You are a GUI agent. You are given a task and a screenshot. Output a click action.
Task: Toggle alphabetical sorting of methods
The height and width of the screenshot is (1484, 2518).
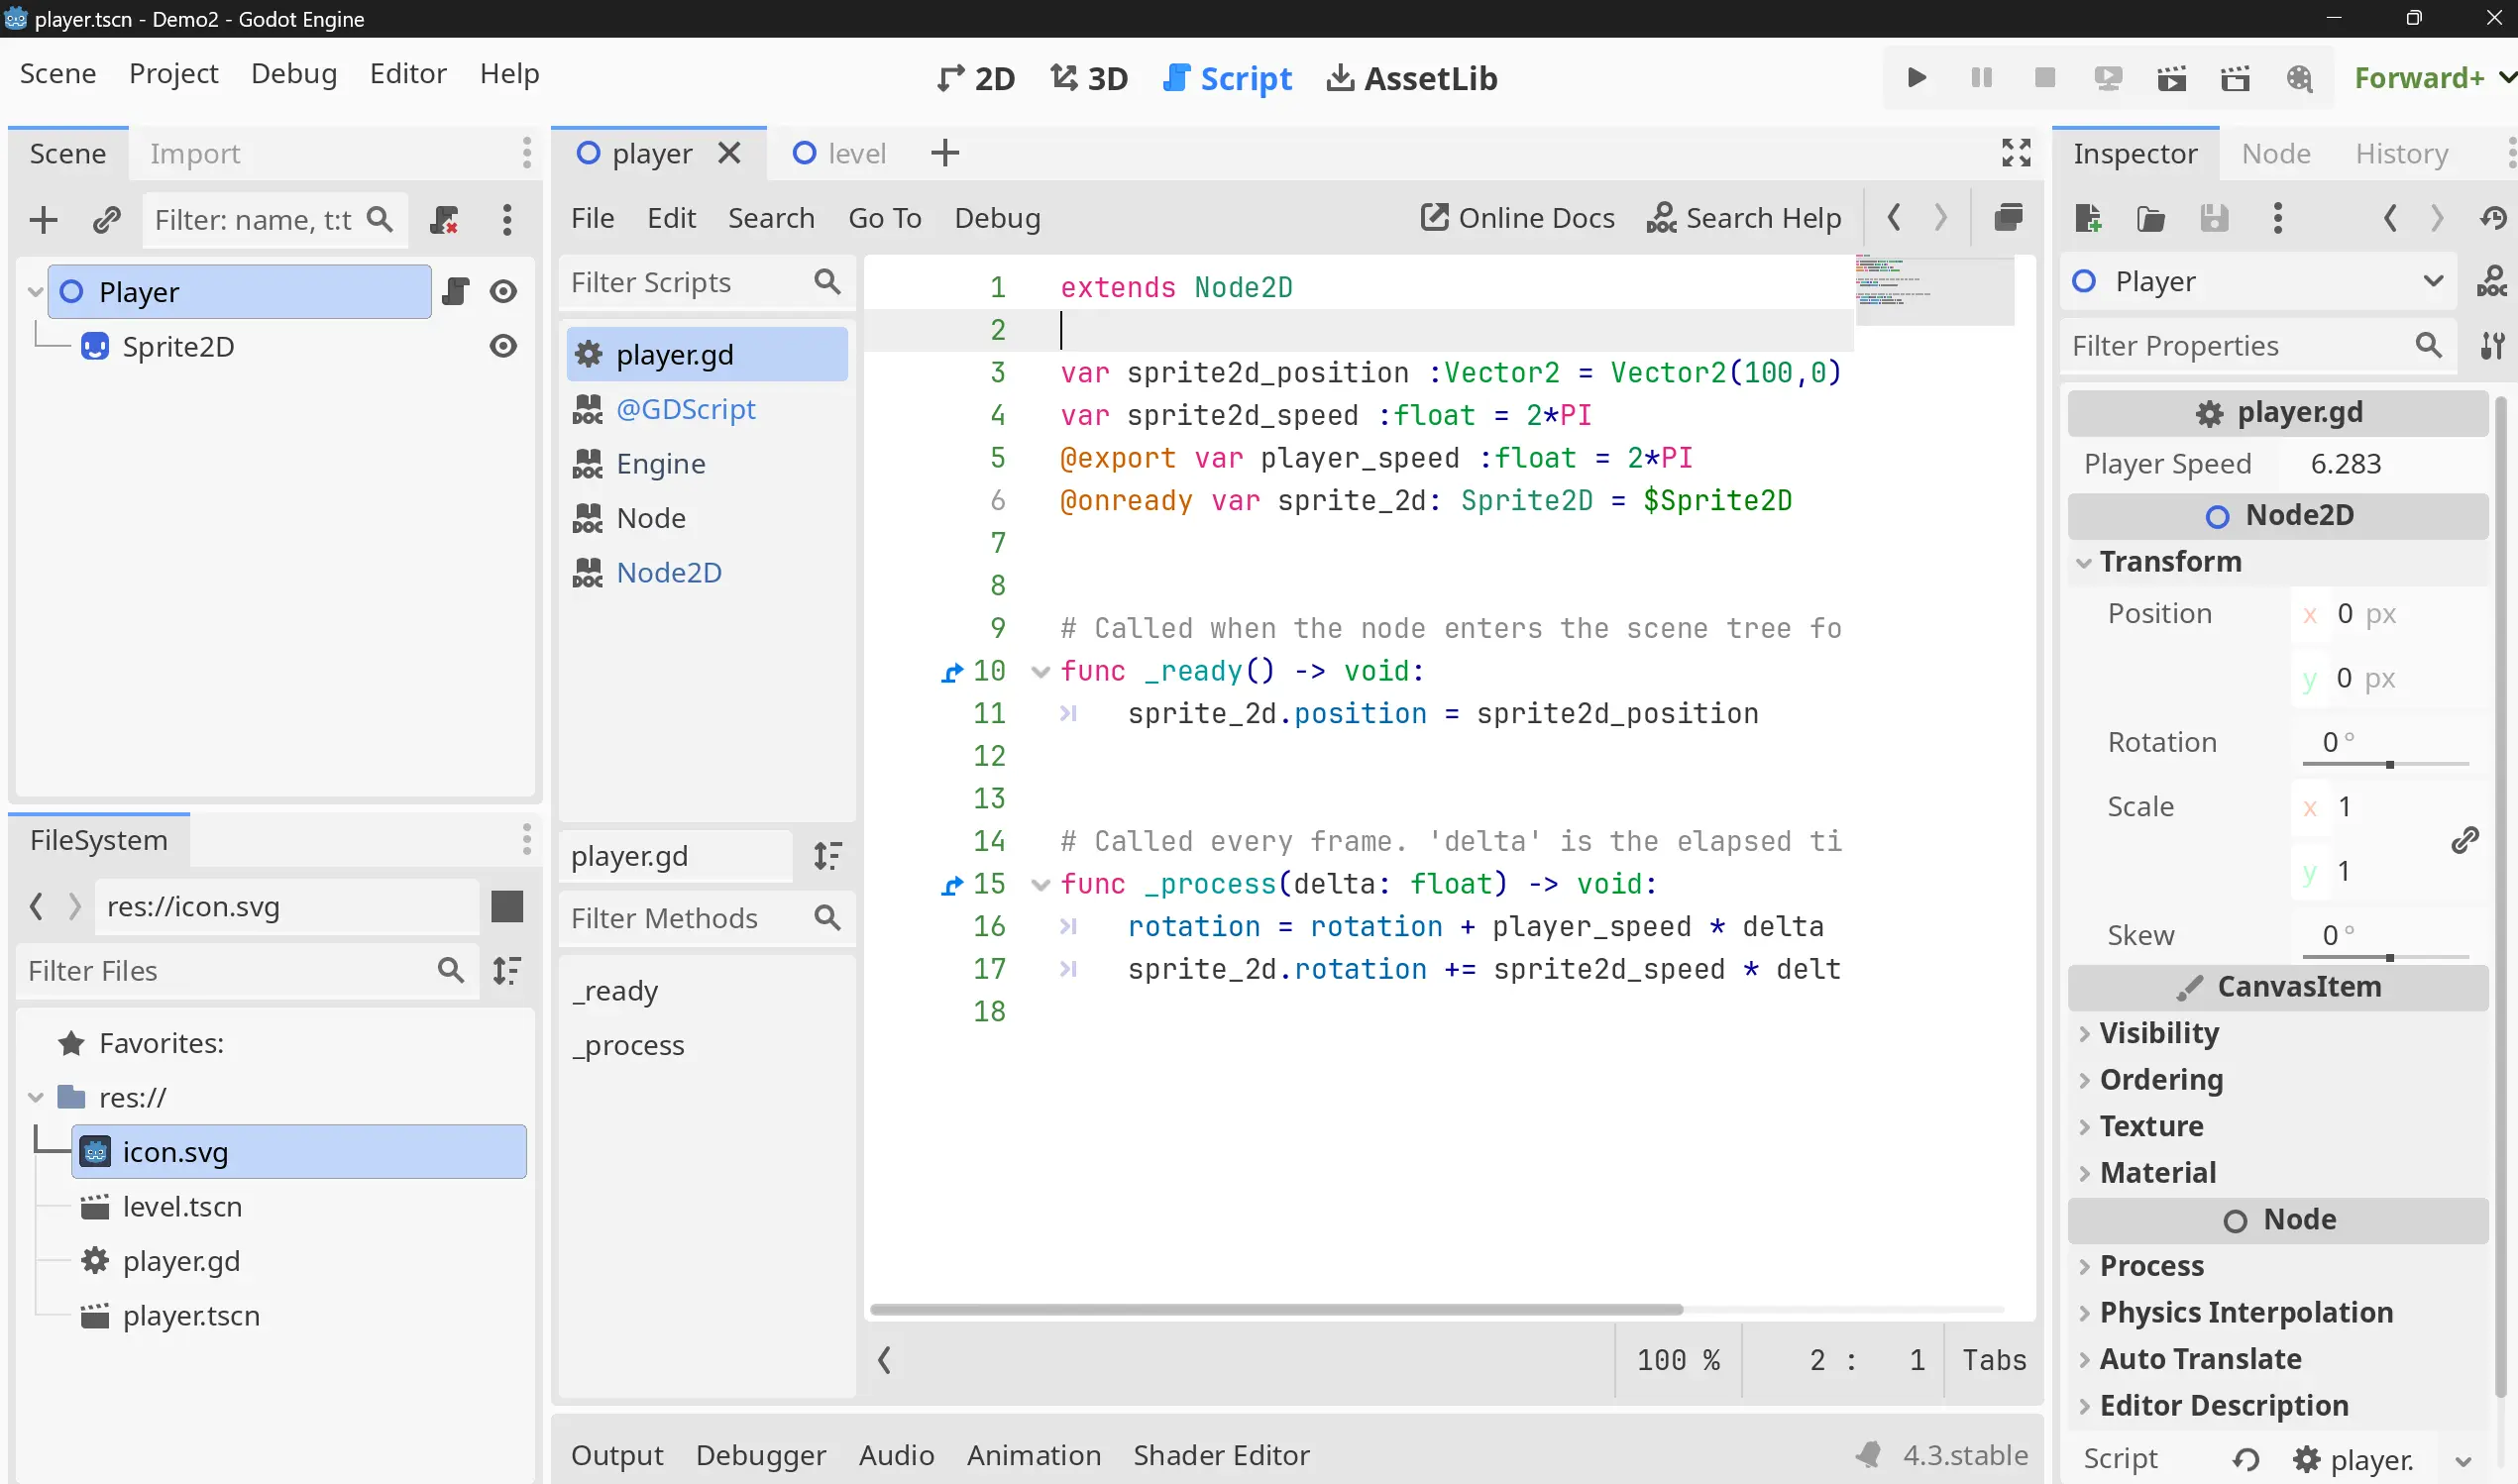(827, 856)
